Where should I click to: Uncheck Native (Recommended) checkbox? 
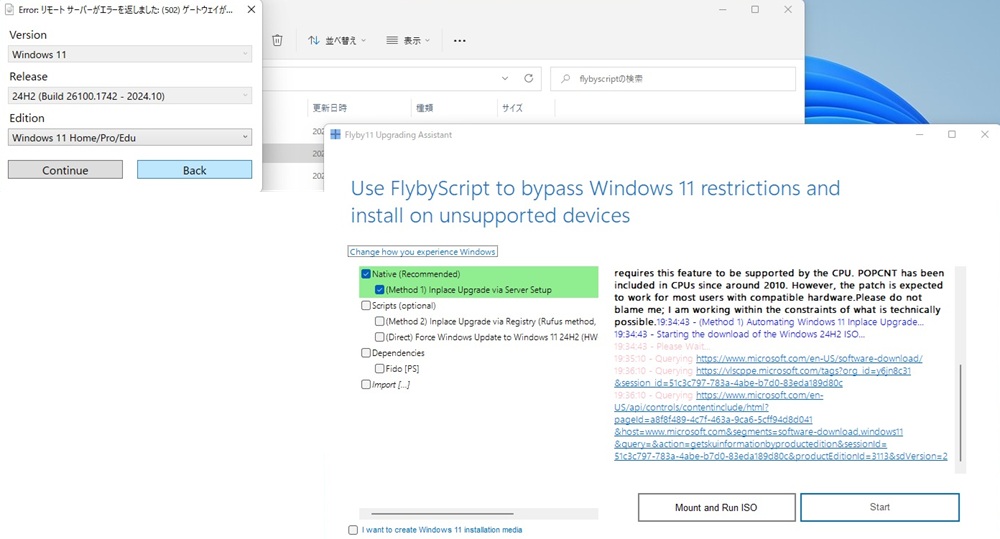(366, 274)
